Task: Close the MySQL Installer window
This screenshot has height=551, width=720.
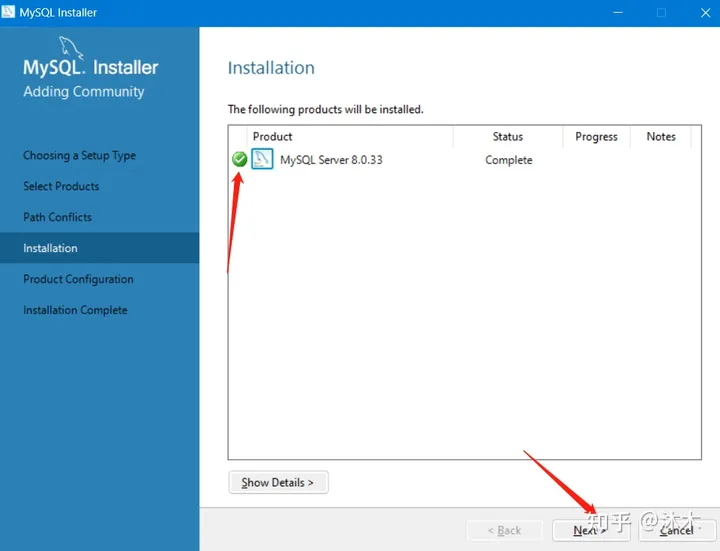Action: pos(705,12)
